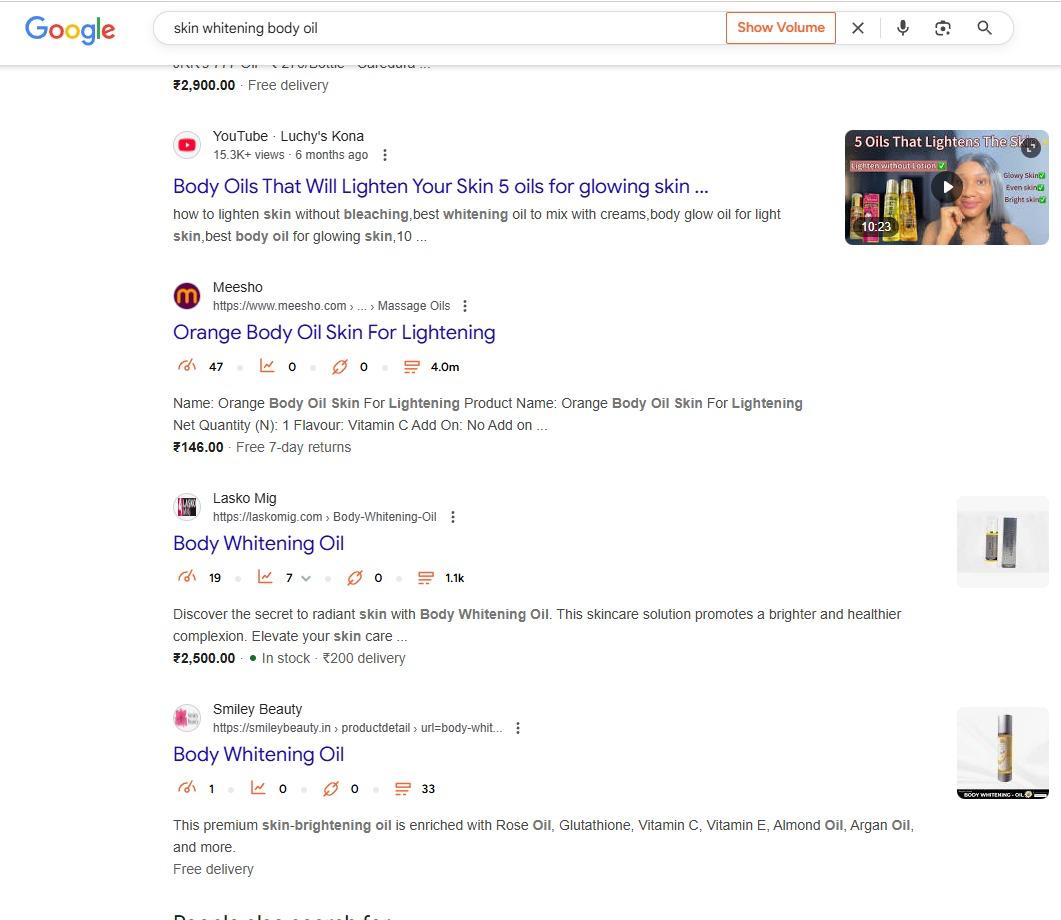
Task: Click the Lasko Mig site favicon
Action: 187,507
